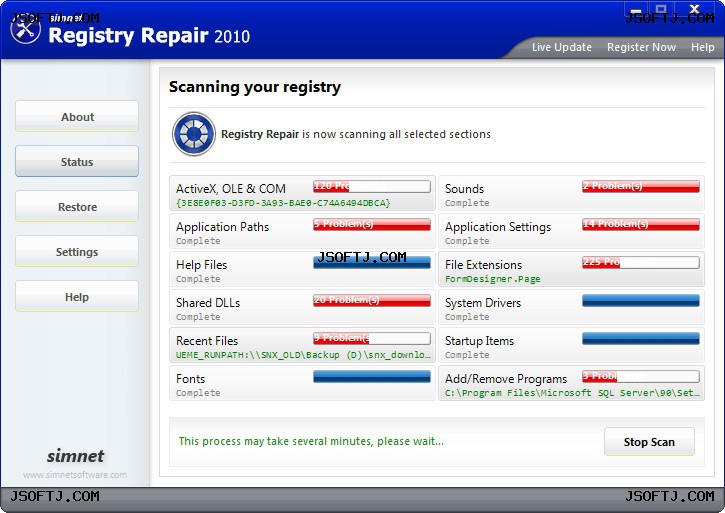This screenshot has height=513, width=725.
Task: Click the Registry Repair 2010 title
Action: tap(149, 36)
